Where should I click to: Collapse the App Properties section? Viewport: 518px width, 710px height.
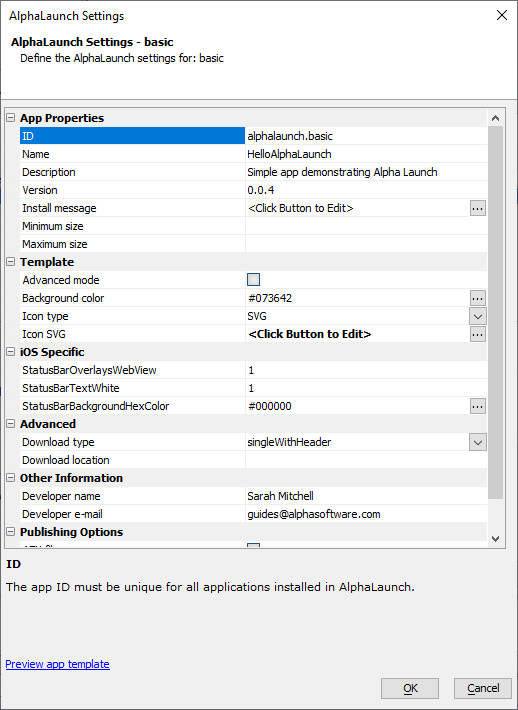point(11,118)
